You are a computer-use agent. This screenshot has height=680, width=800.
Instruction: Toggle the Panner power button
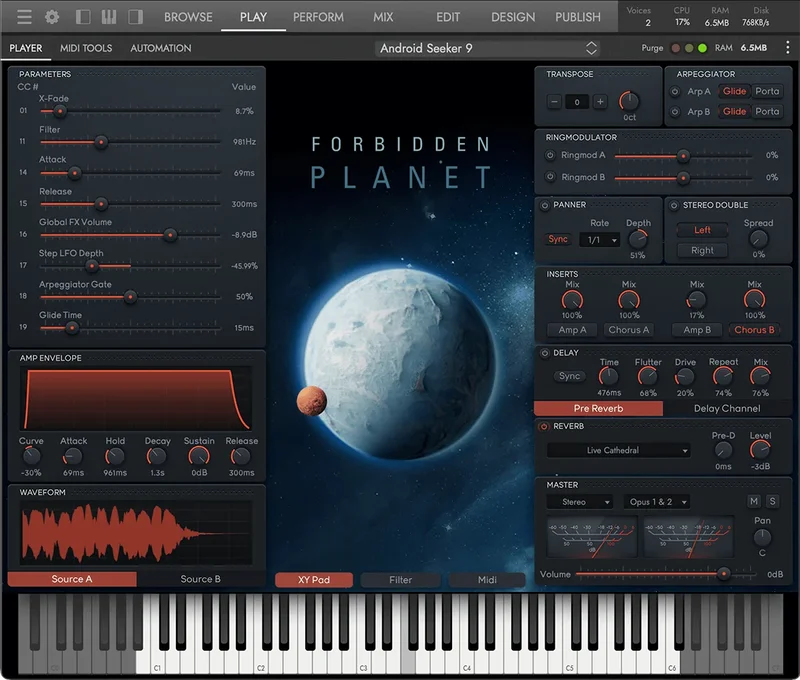[x=544, y=205]
